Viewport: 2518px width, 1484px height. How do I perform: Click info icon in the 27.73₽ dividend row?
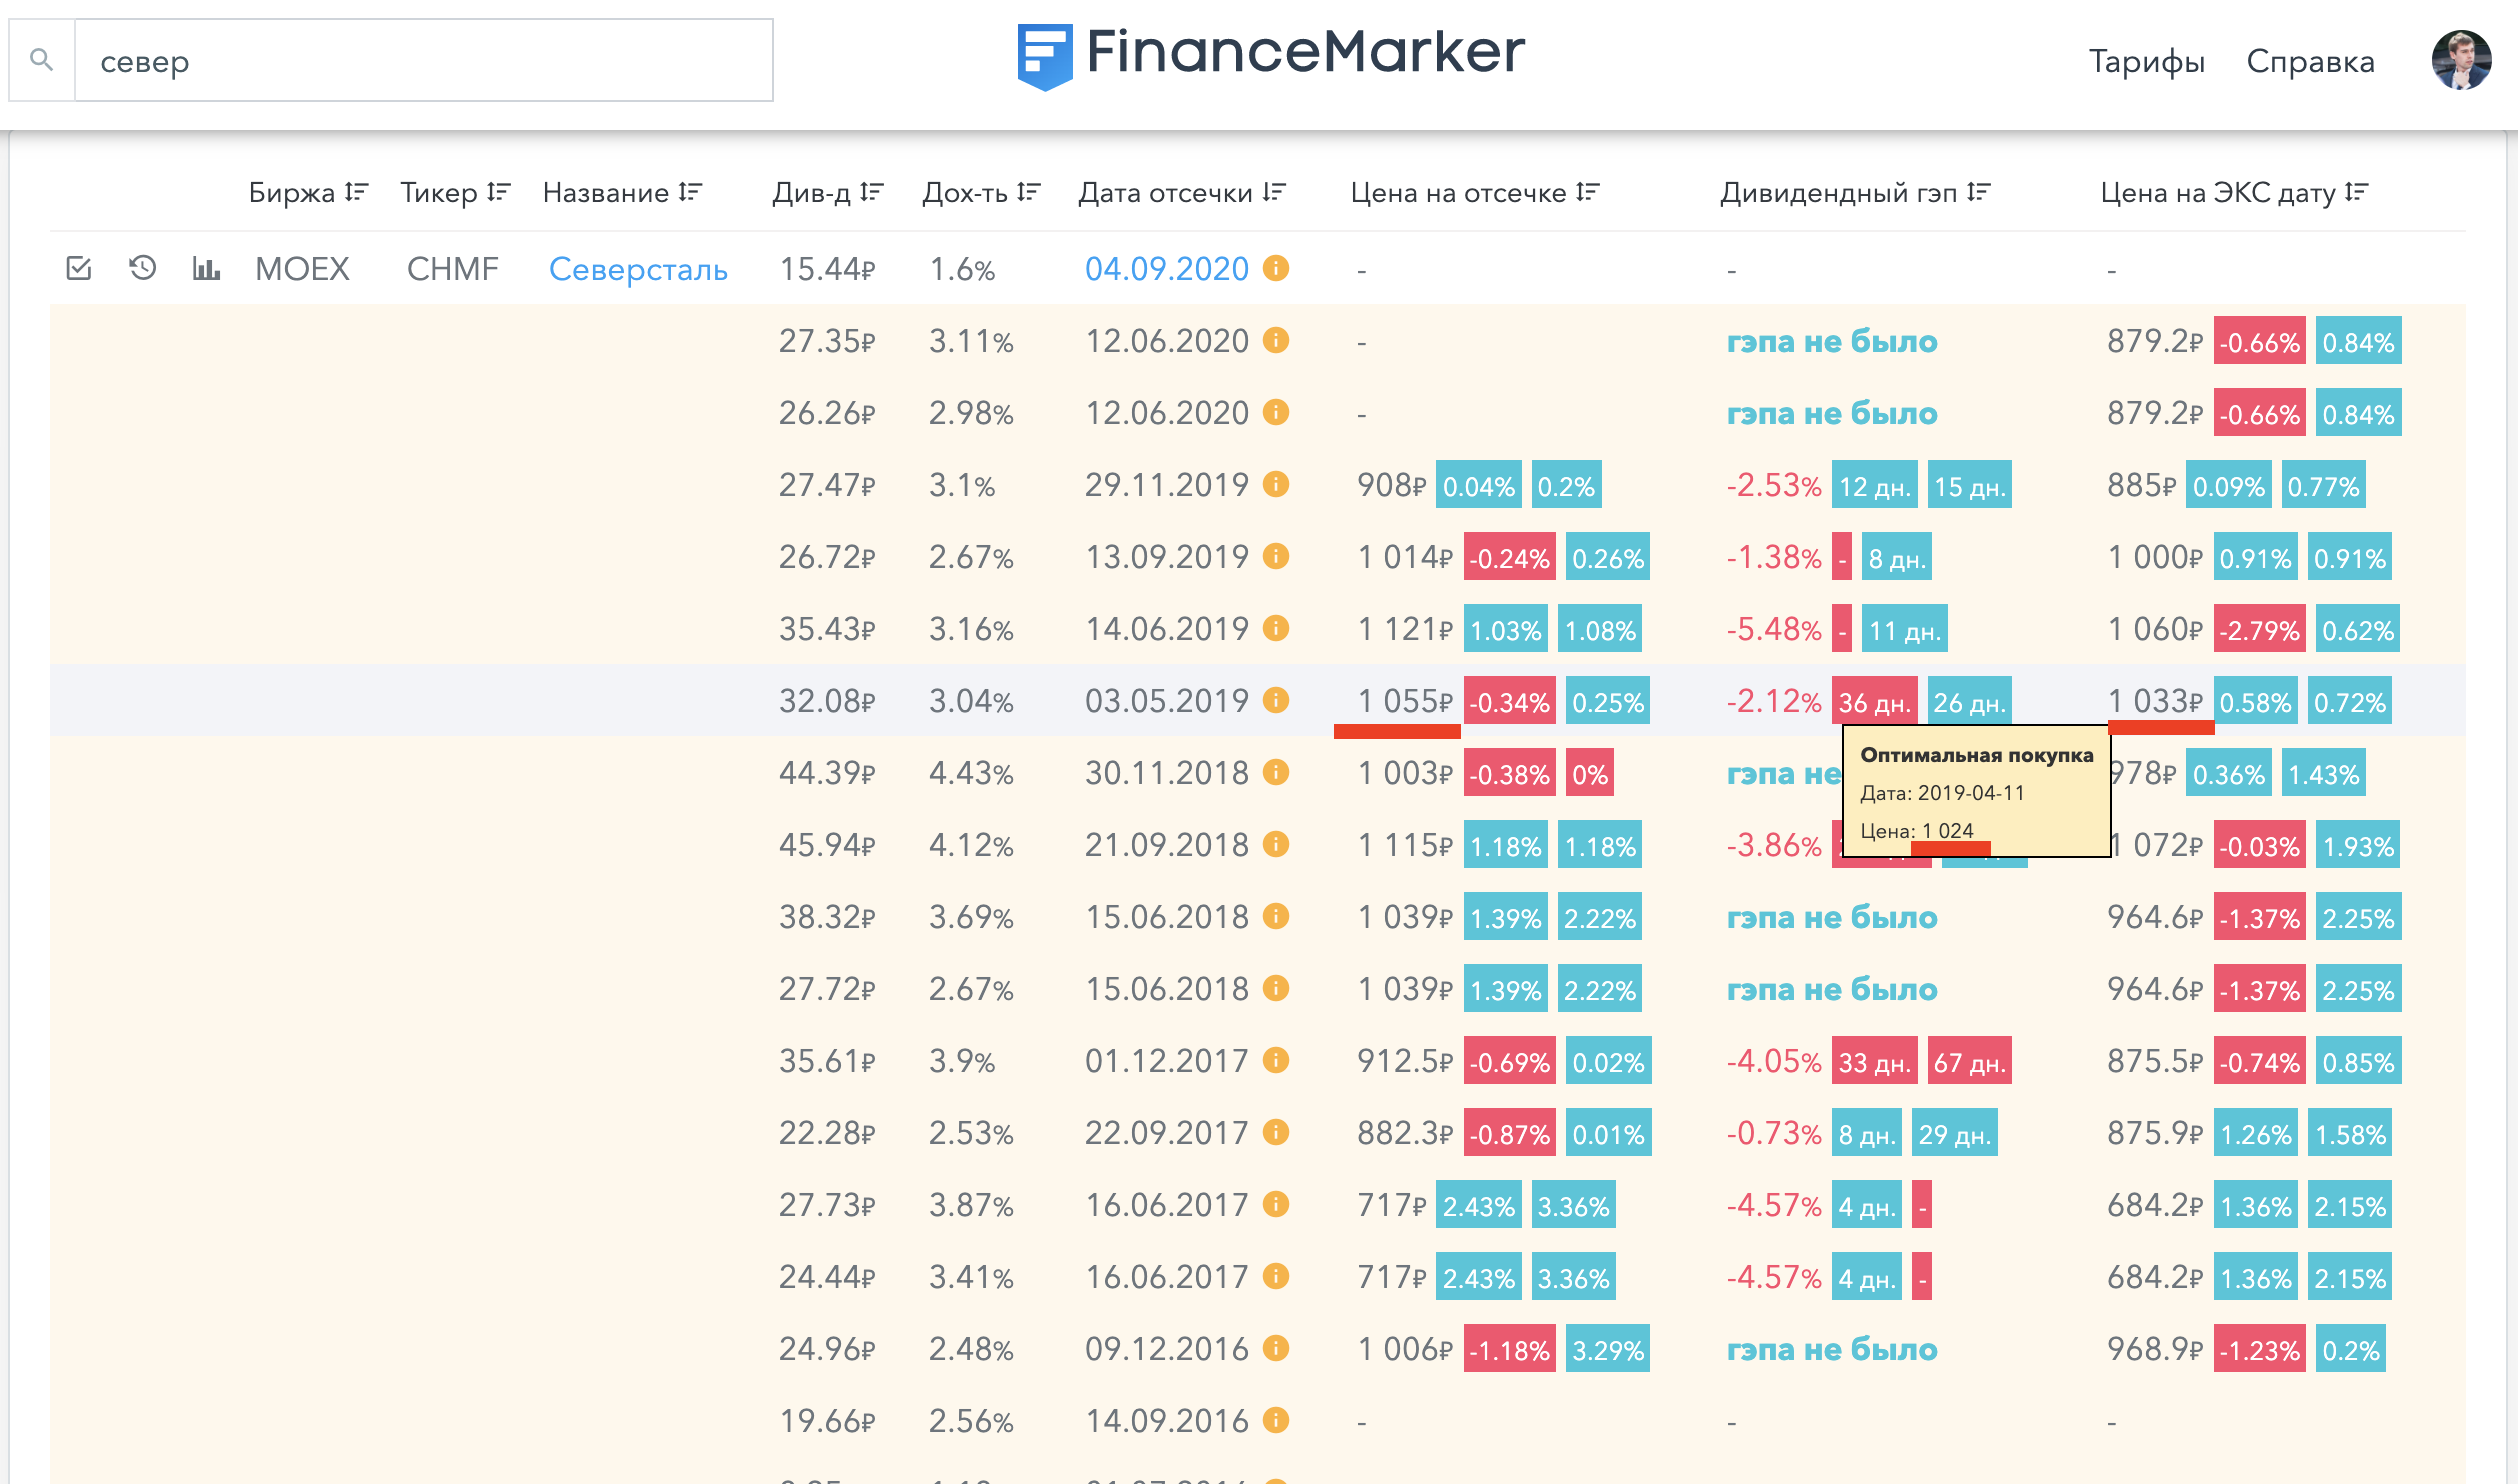click(x=1276, y=1204)
